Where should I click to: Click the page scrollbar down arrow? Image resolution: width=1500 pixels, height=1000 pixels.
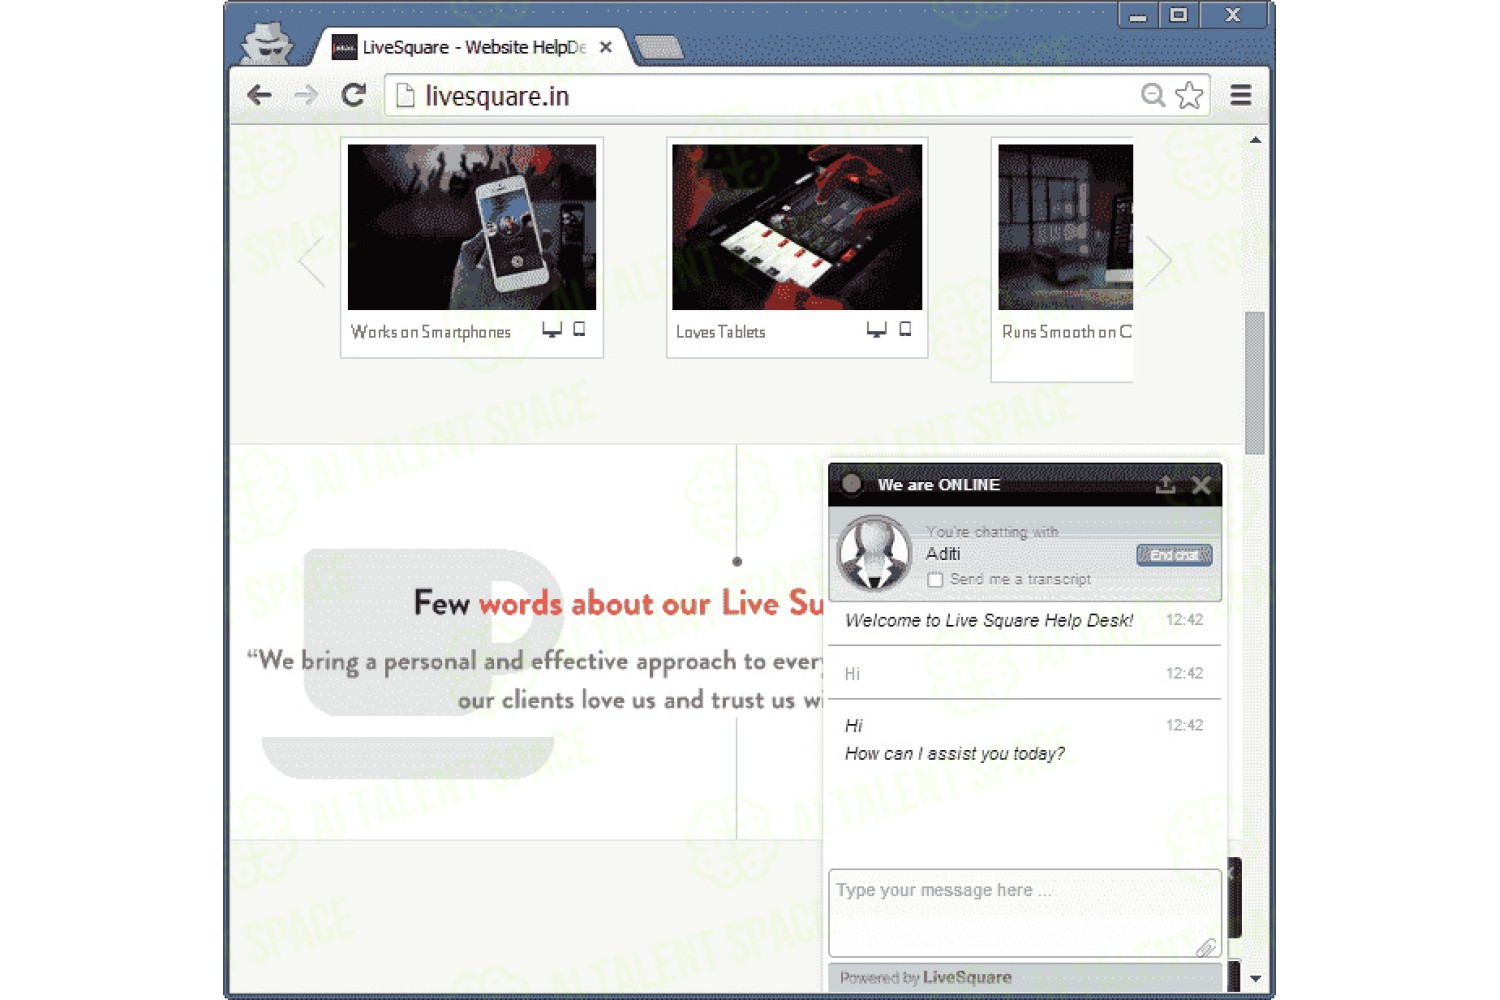[x=1255, y=979]
